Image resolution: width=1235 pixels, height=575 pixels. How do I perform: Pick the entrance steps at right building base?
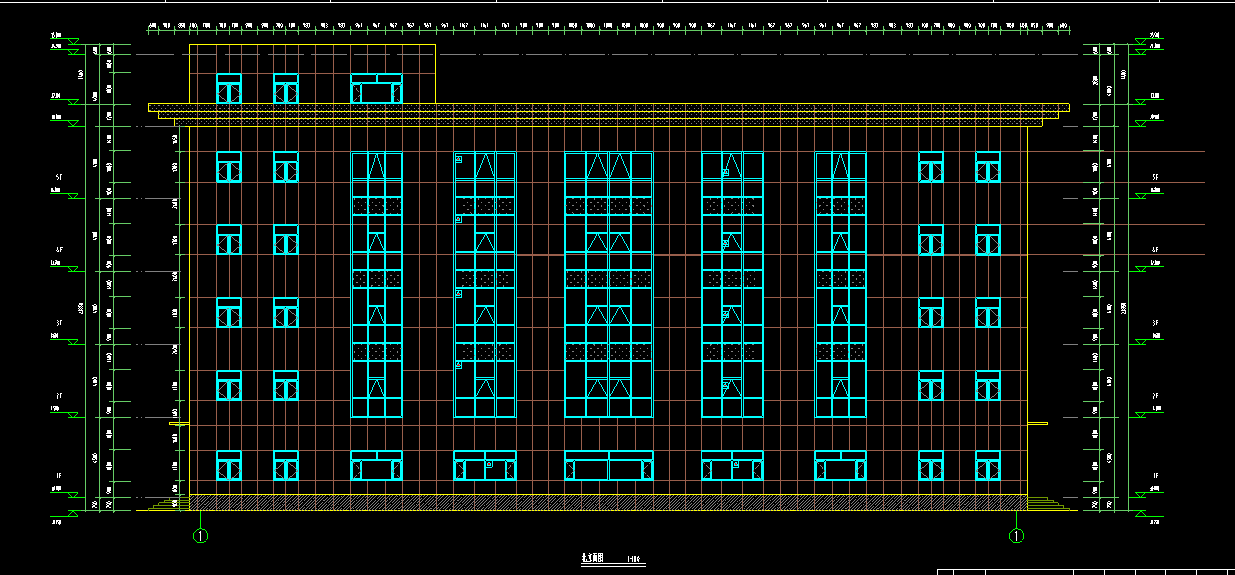coord(1048,504)
